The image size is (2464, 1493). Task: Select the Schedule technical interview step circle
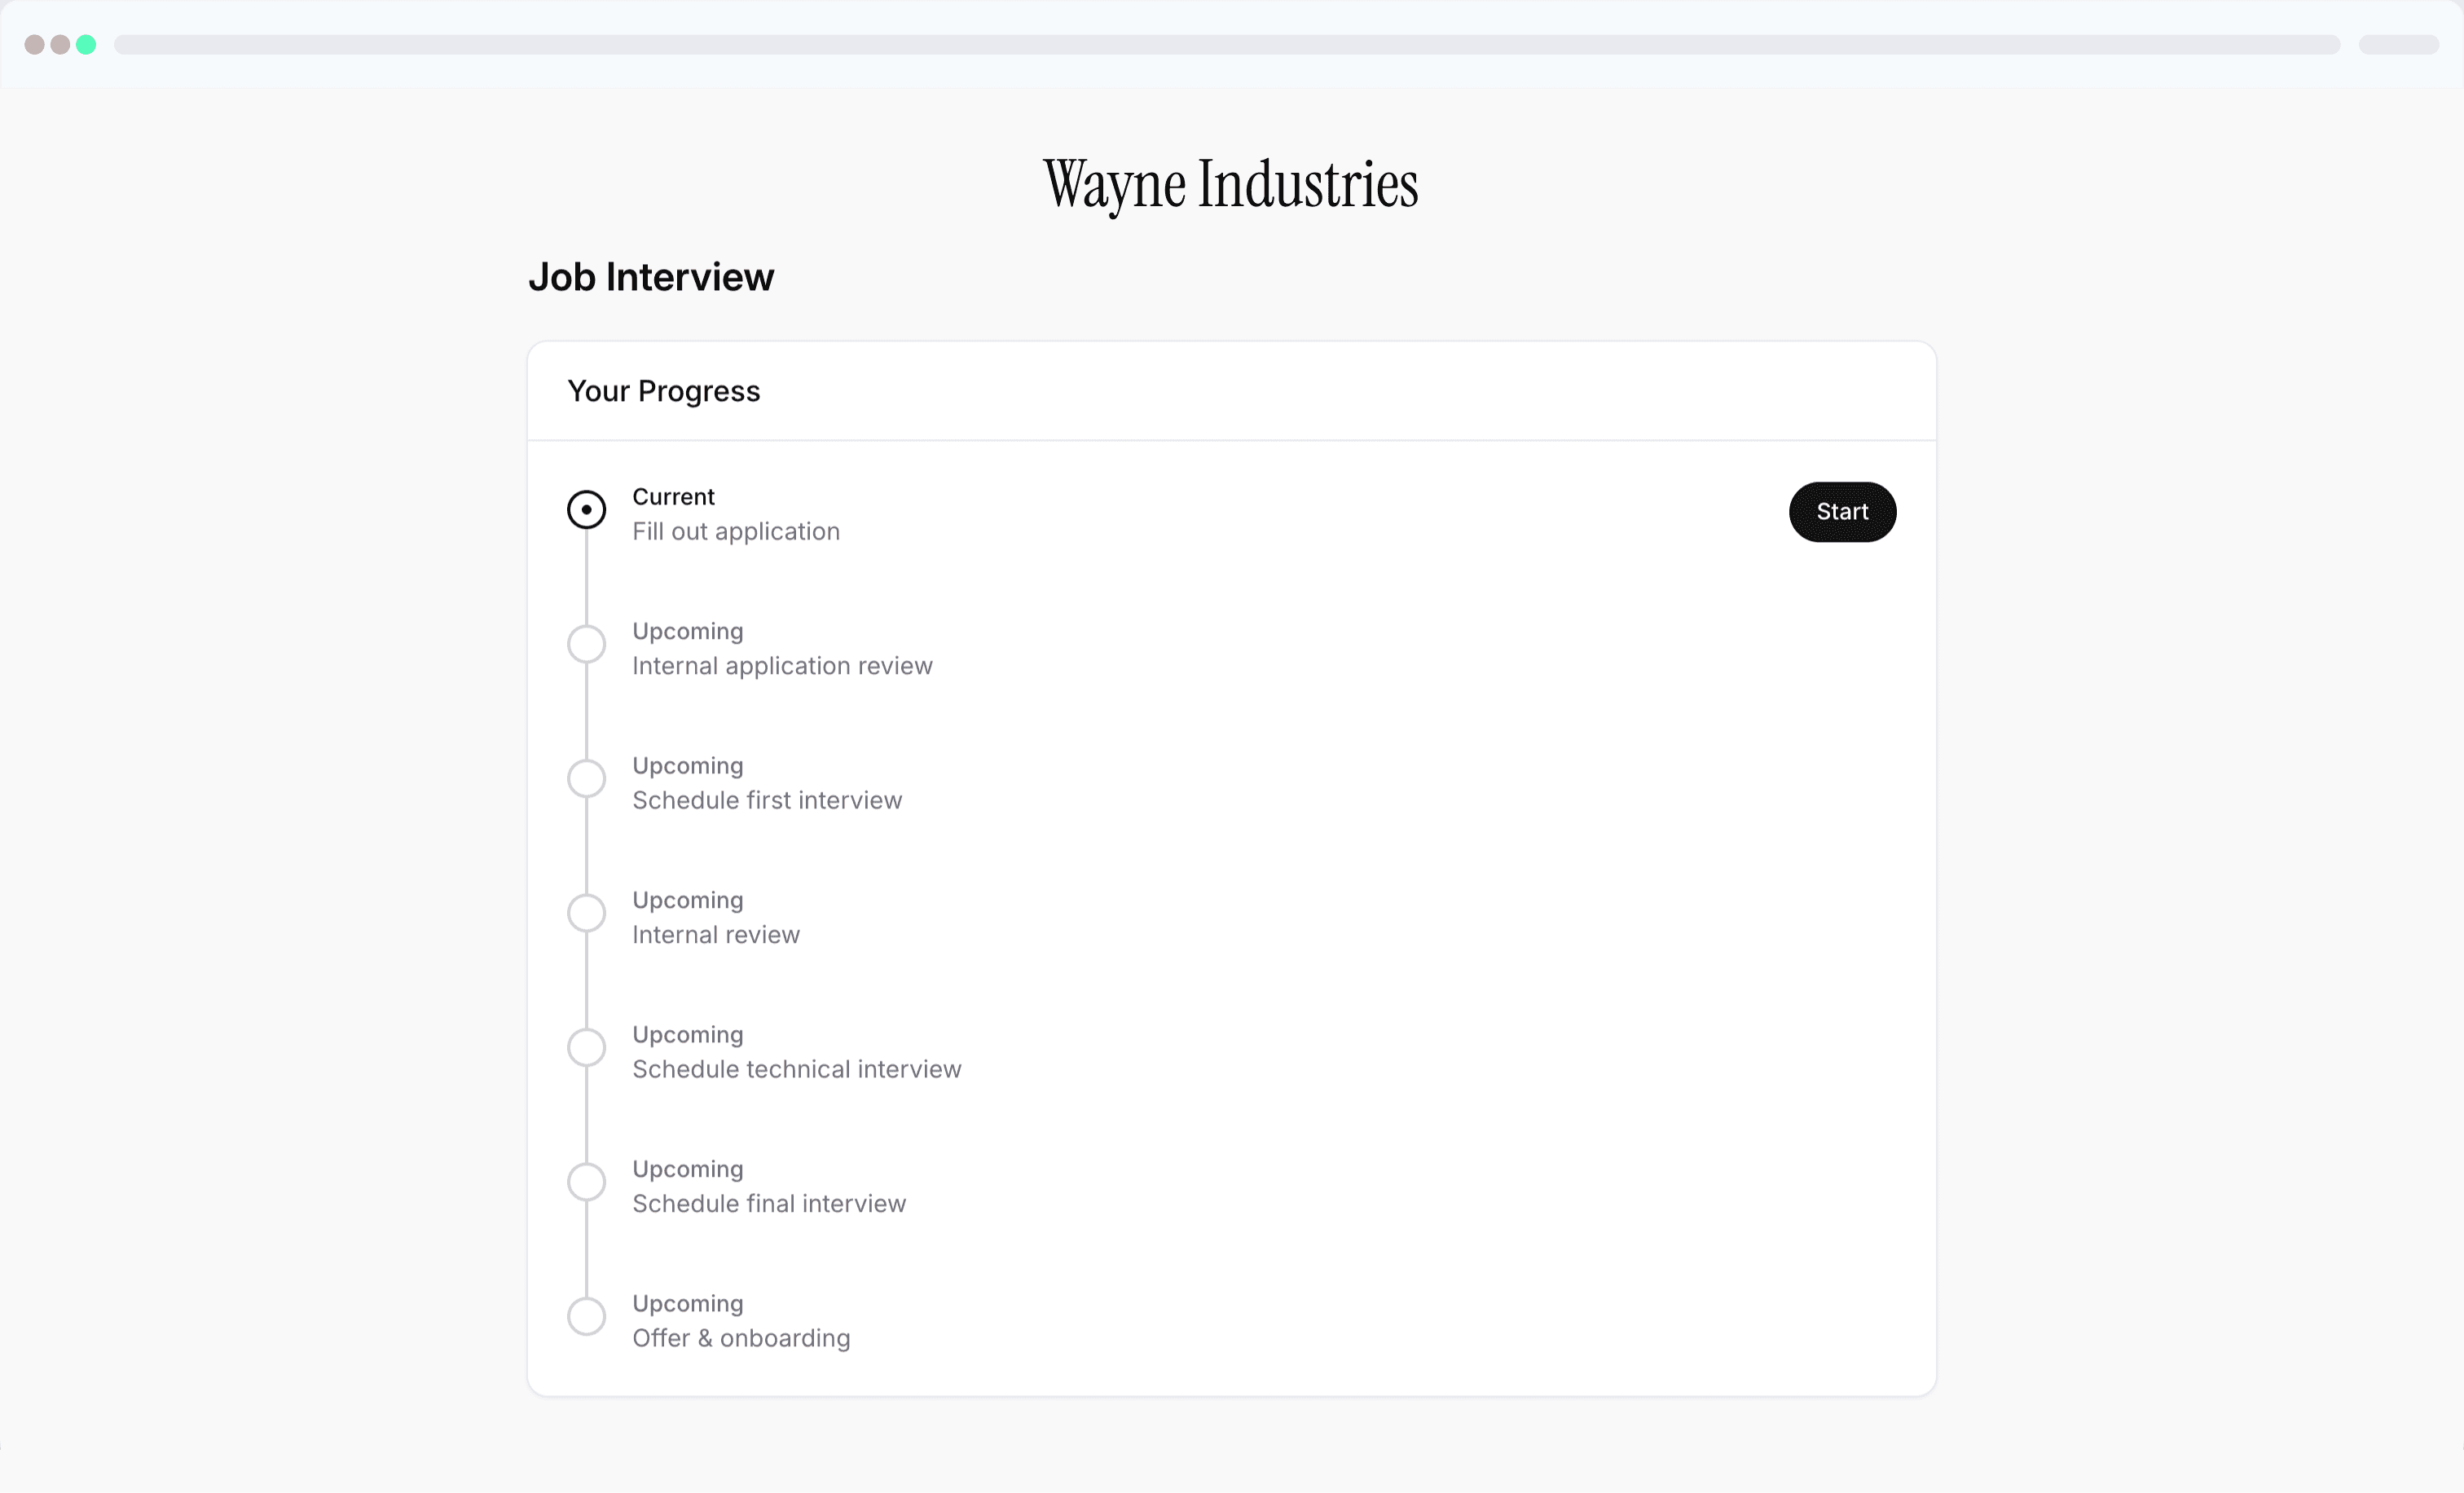(x=586, y=1047)
